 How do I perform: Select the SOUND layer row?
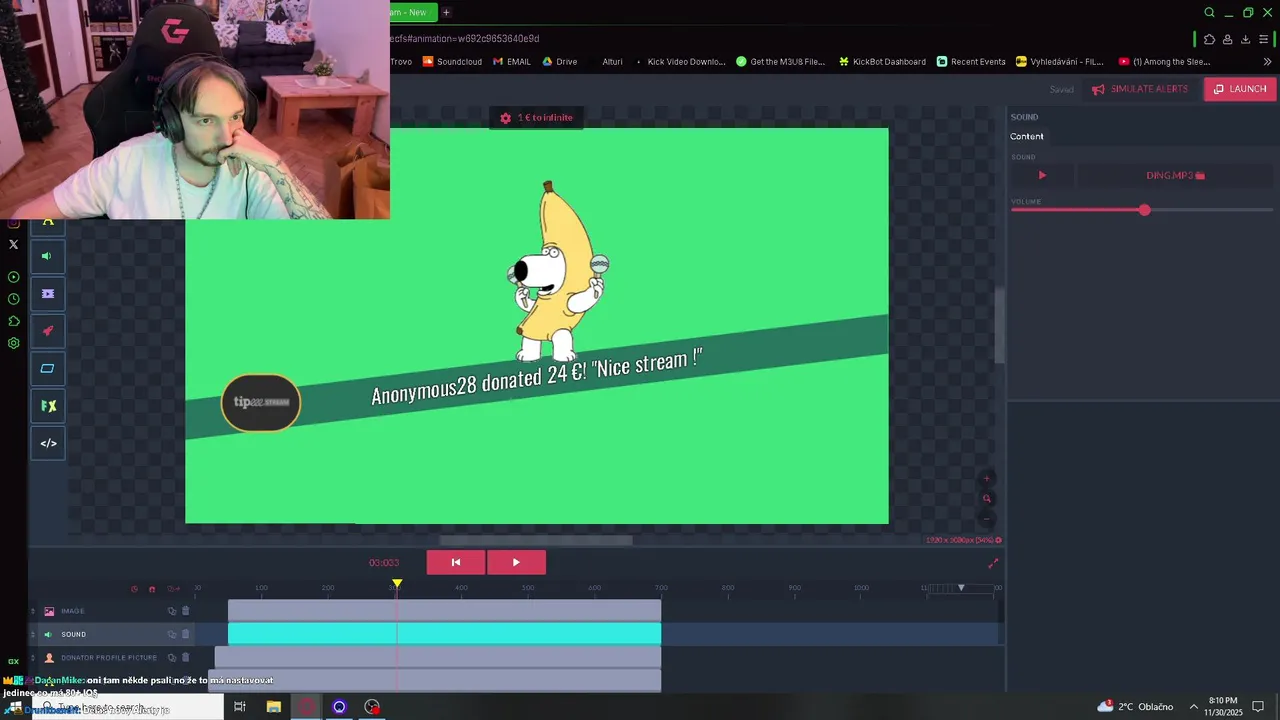click(x=110, y=634)
